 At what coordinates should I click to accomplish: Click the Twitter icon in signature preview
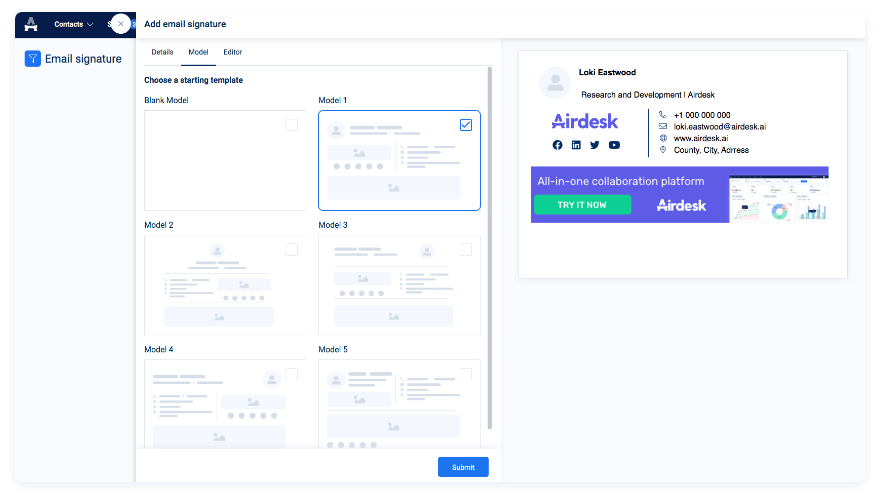(x=595, y=145)
